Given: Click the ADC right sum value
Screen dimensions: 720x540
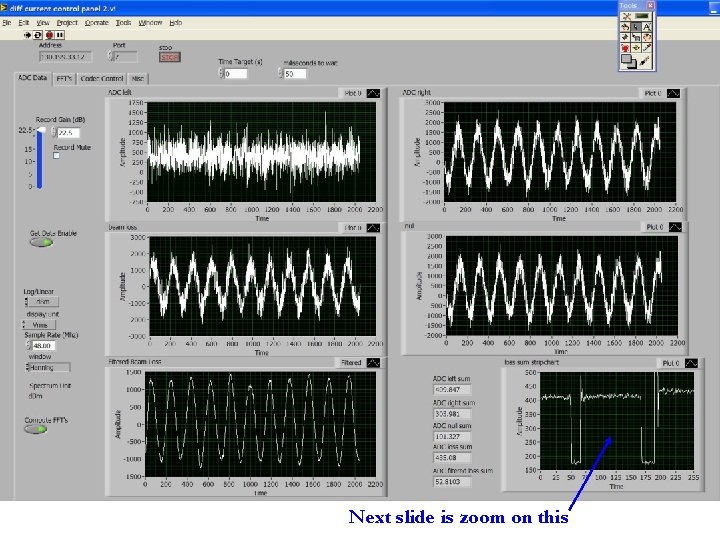Looking at the screenshot, I should point(452,414).
